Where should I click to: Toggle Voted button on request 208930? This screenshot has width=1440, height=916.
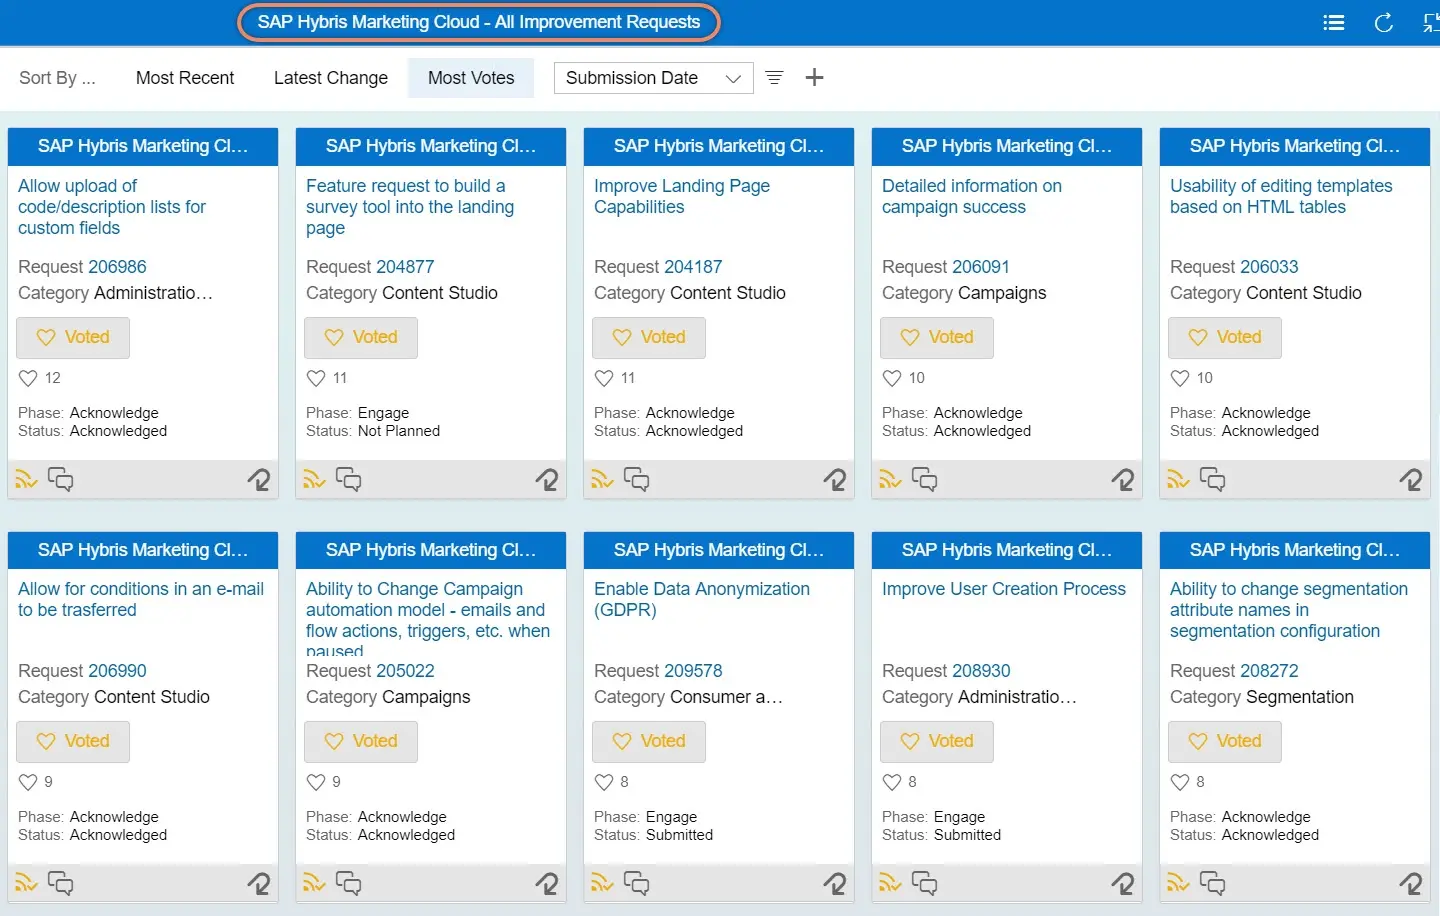tap(937, 742)
